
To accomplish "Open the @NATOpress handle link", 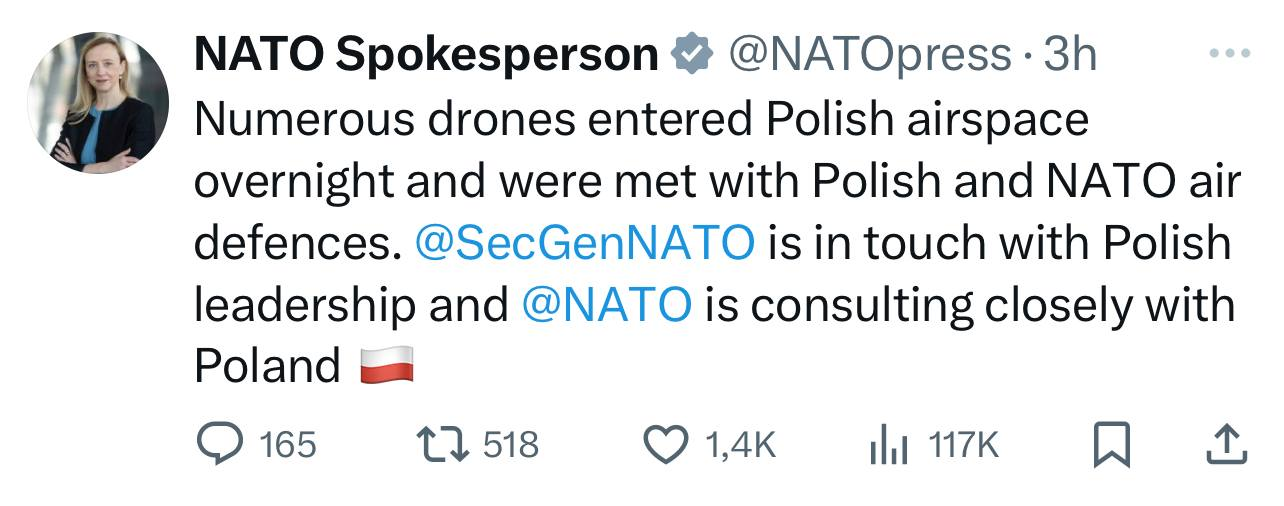I will [870, 55].
